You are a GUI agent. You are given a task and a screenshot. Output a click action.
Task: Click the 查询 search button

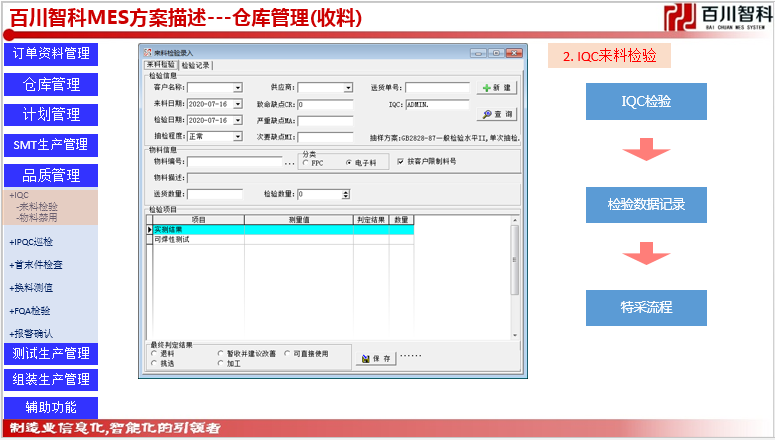click(x=497, y=114)
